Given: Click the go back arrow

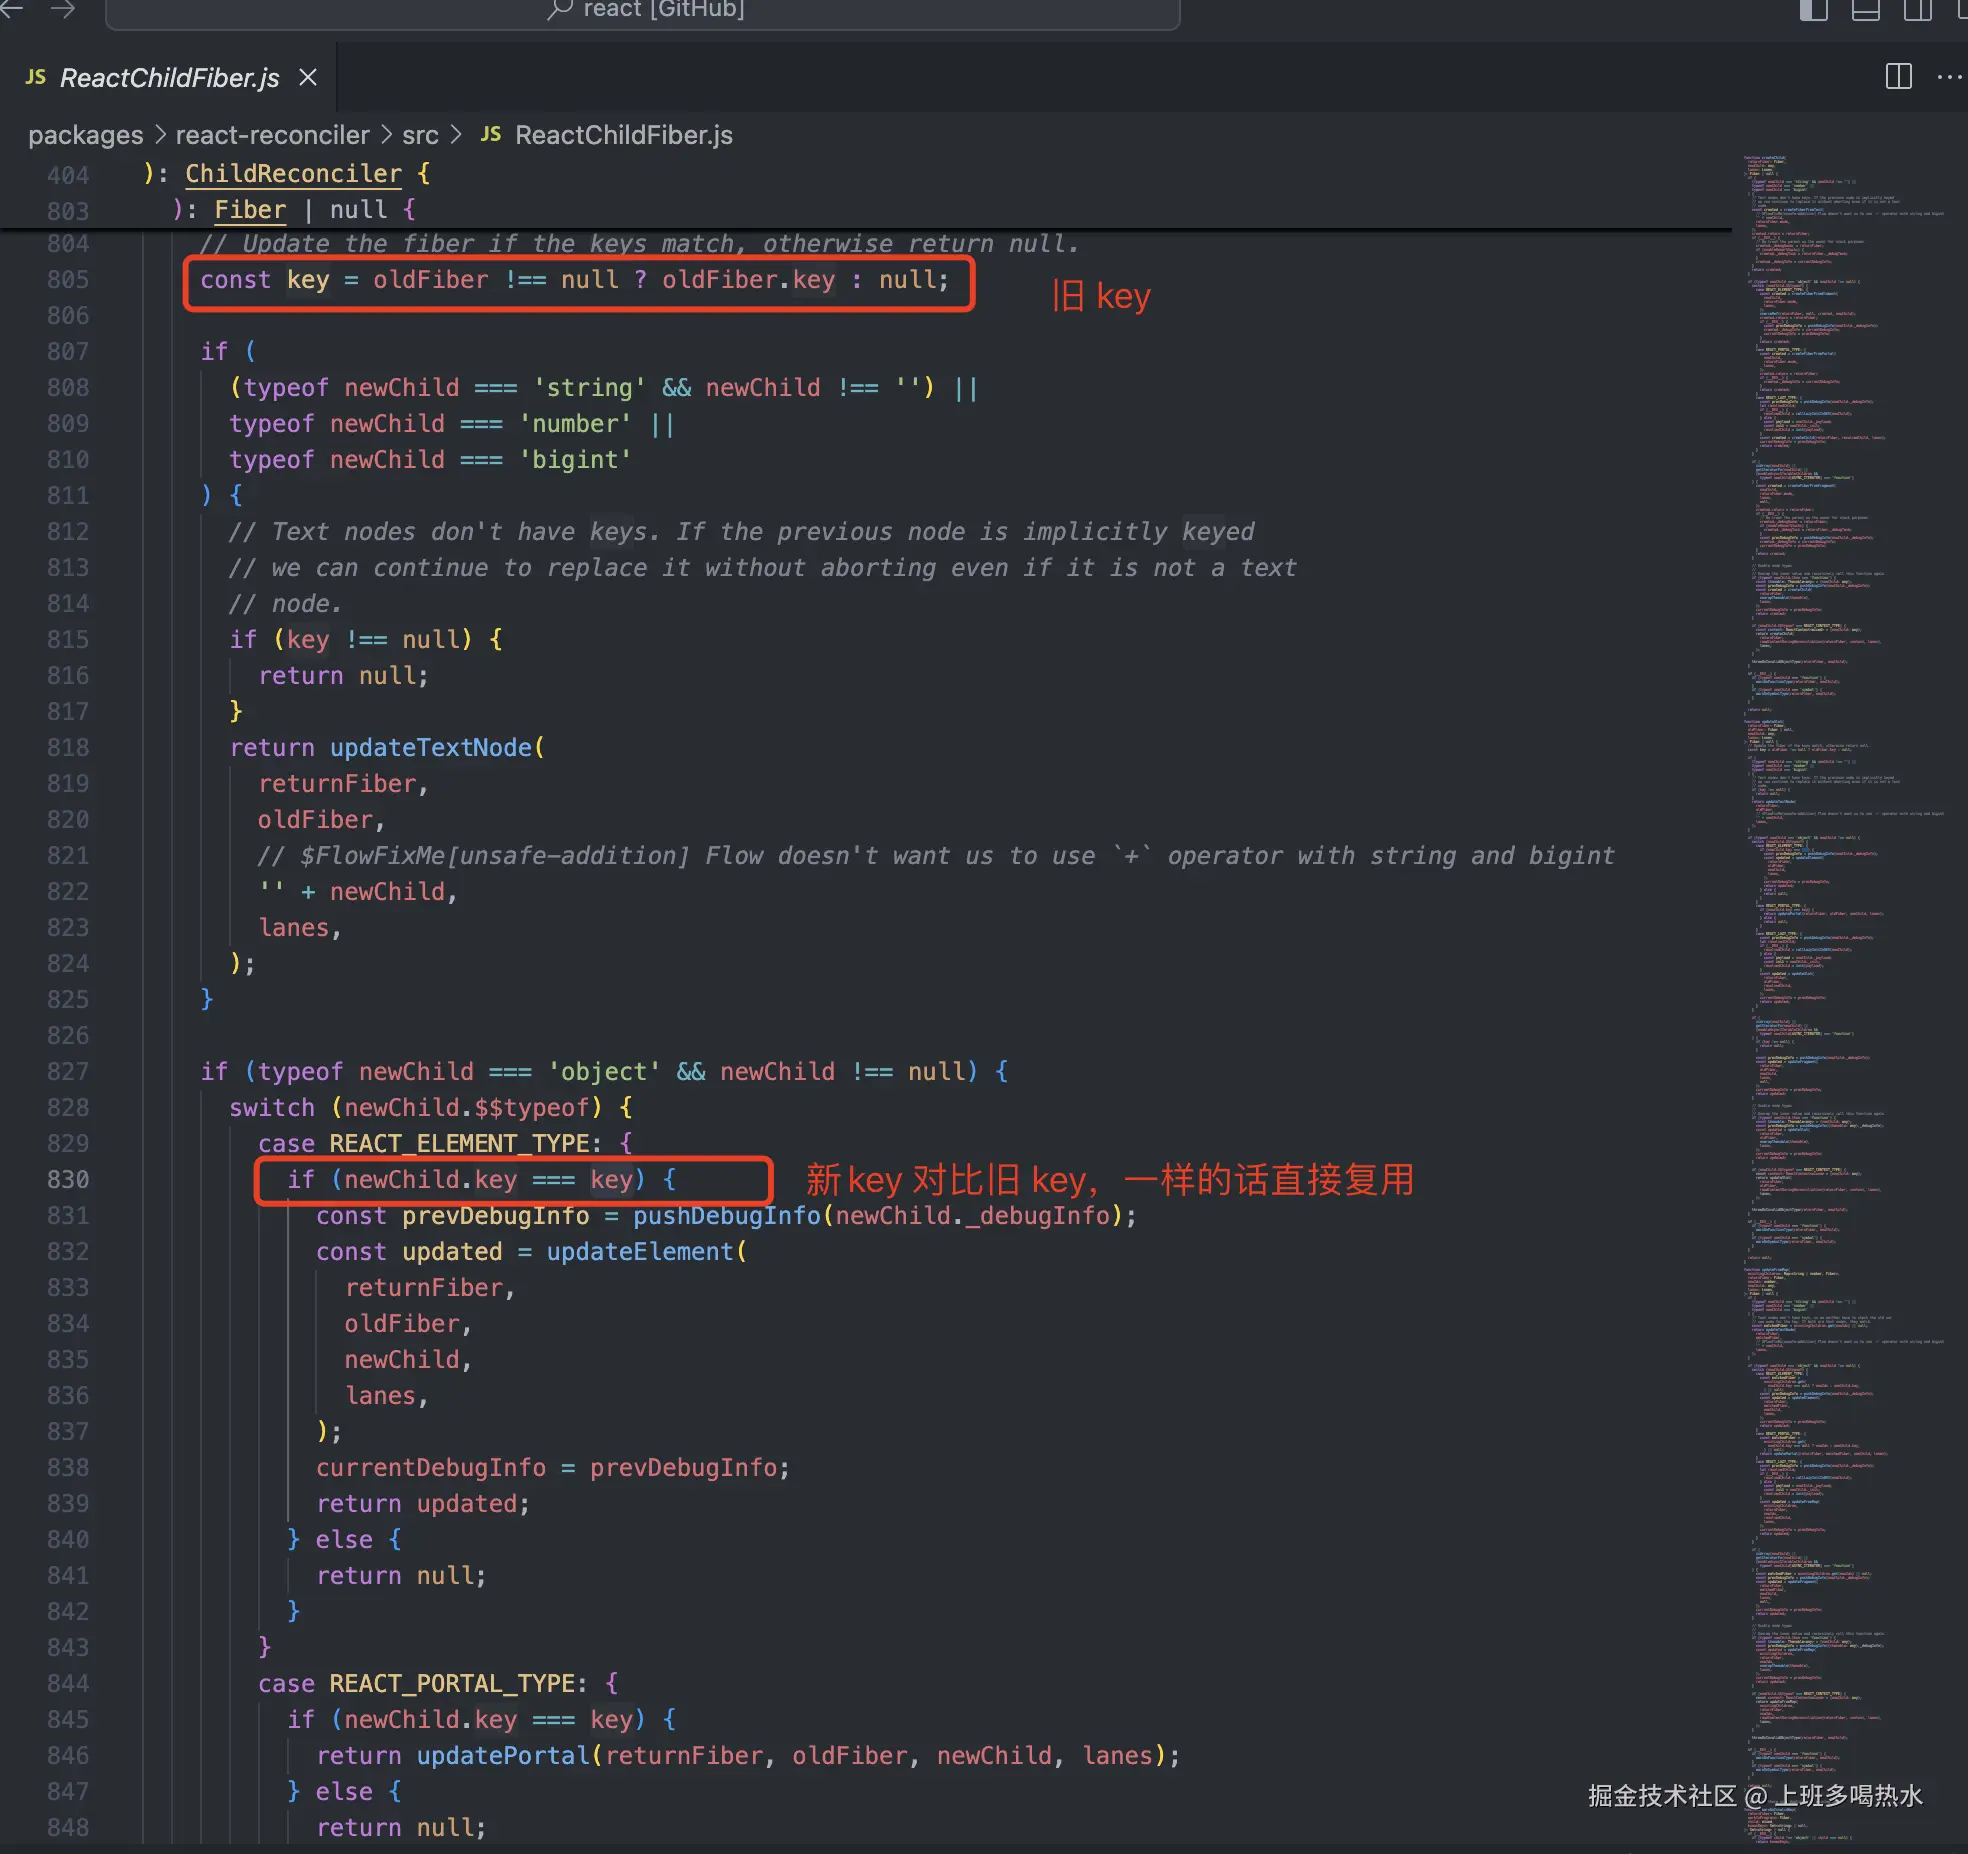Looking at the screenshot, I should (12, 10).
